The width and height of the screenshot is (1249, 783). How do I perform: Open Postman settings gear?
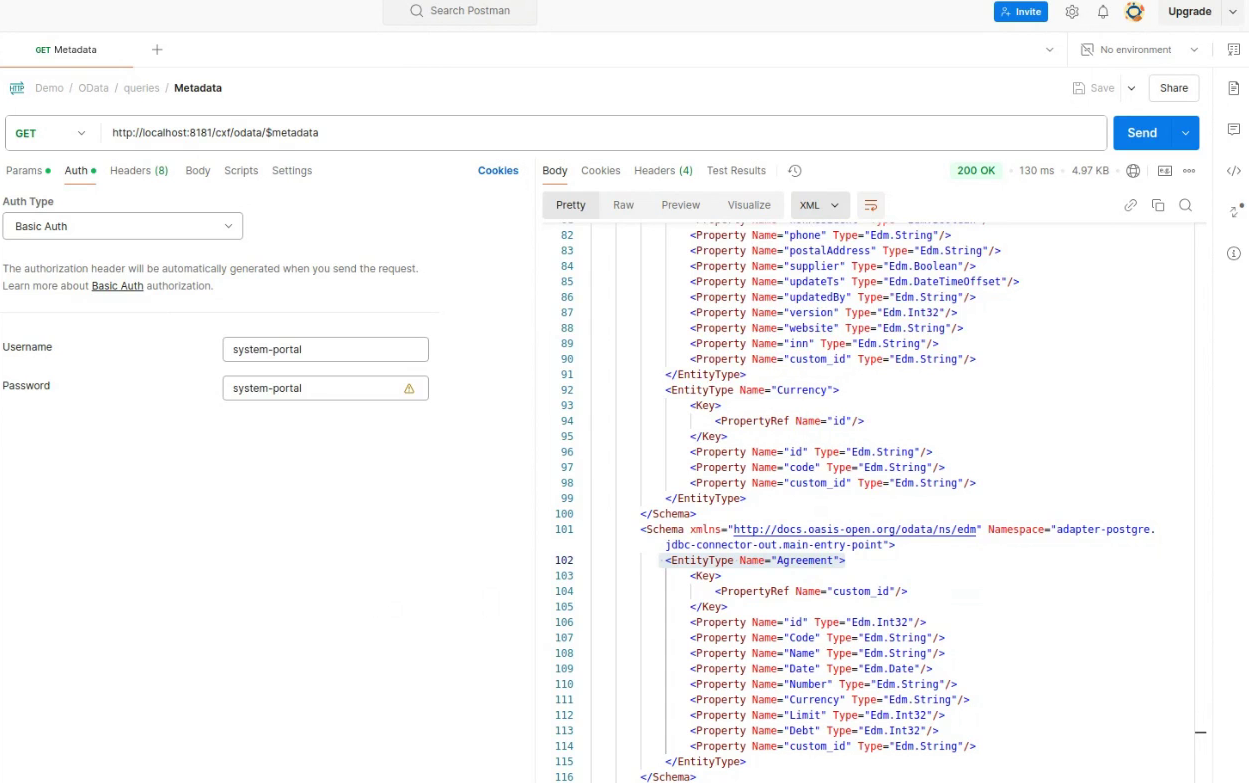1072,12
